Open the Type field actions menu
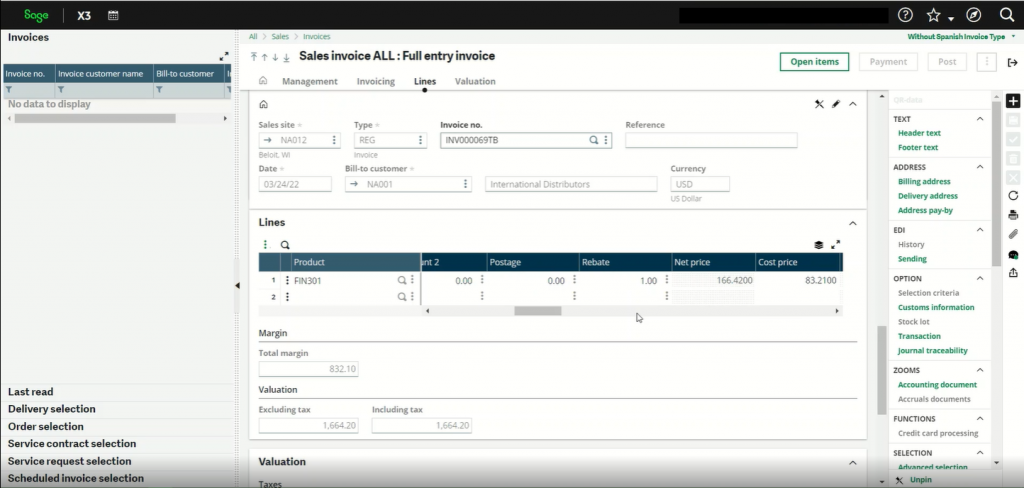This screenshot has height=488, width=1024. [420, 140]
